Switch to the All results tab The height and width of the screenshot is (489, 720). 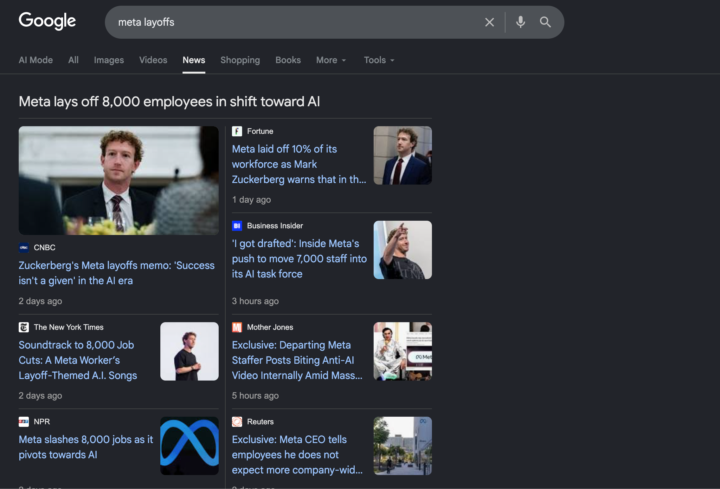coord(73,60)
